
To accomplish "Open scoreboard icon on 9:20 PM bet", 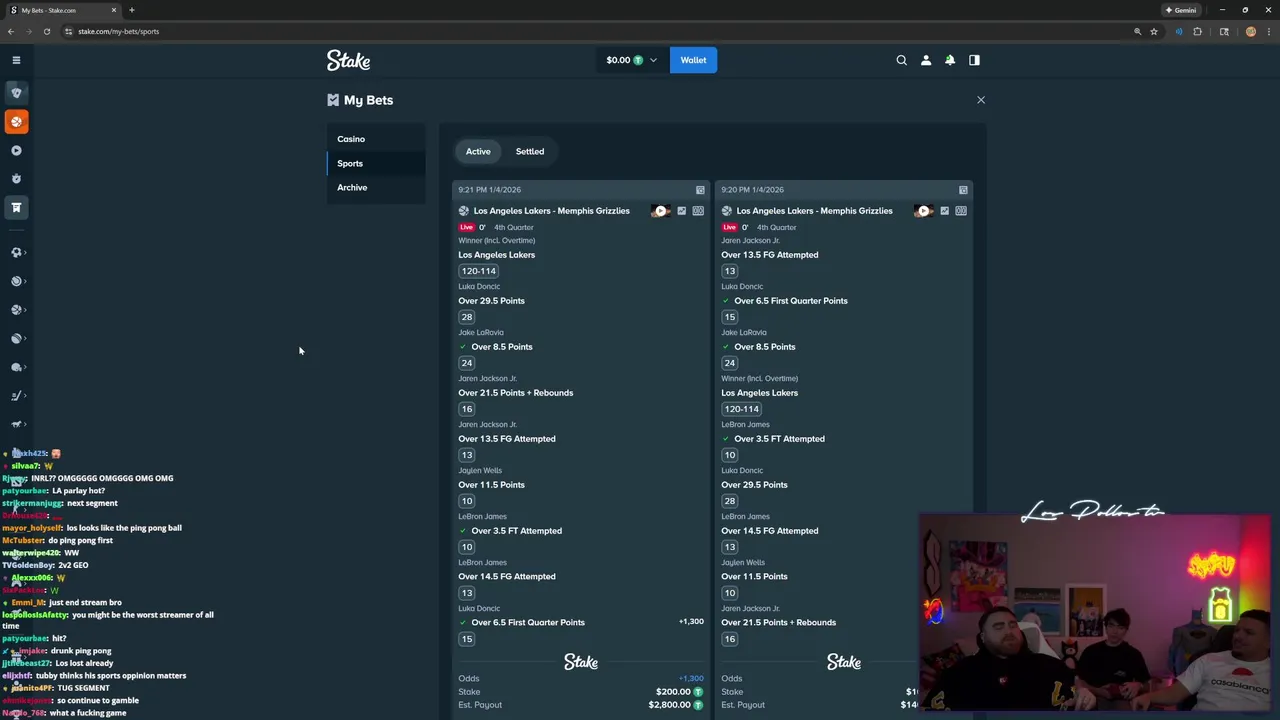I will point(961,211).
